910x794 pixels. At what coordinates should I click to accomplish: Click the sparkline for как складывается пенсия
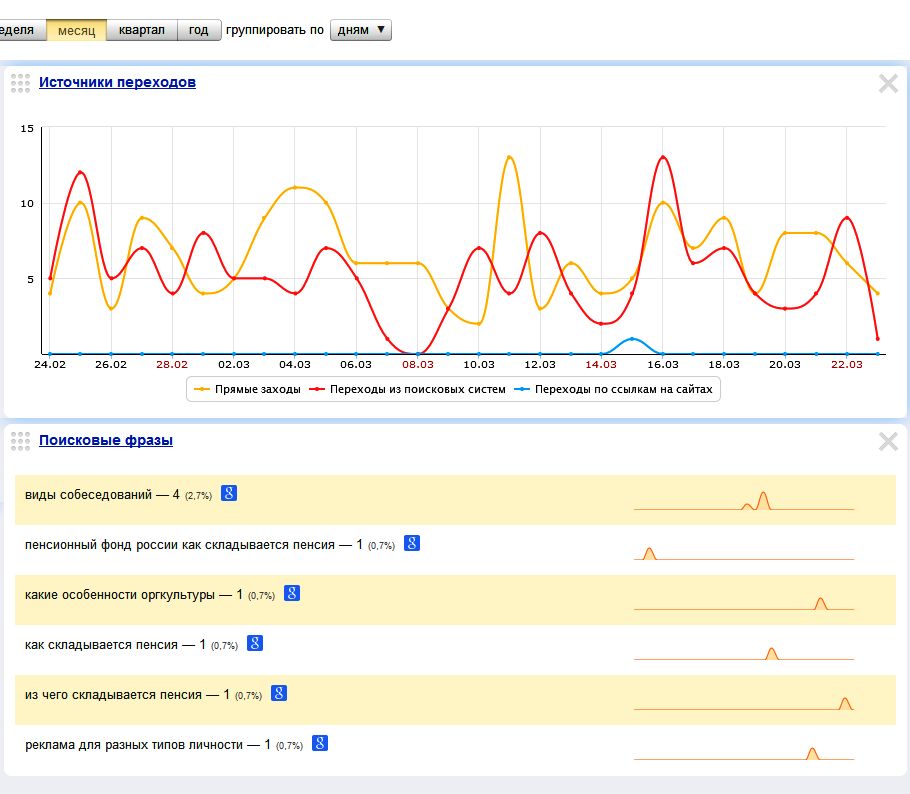743,653
